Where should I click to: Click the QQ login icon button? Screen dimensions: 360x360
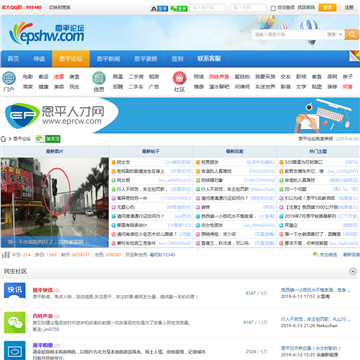pyautogui.click(x=159, y=8)
